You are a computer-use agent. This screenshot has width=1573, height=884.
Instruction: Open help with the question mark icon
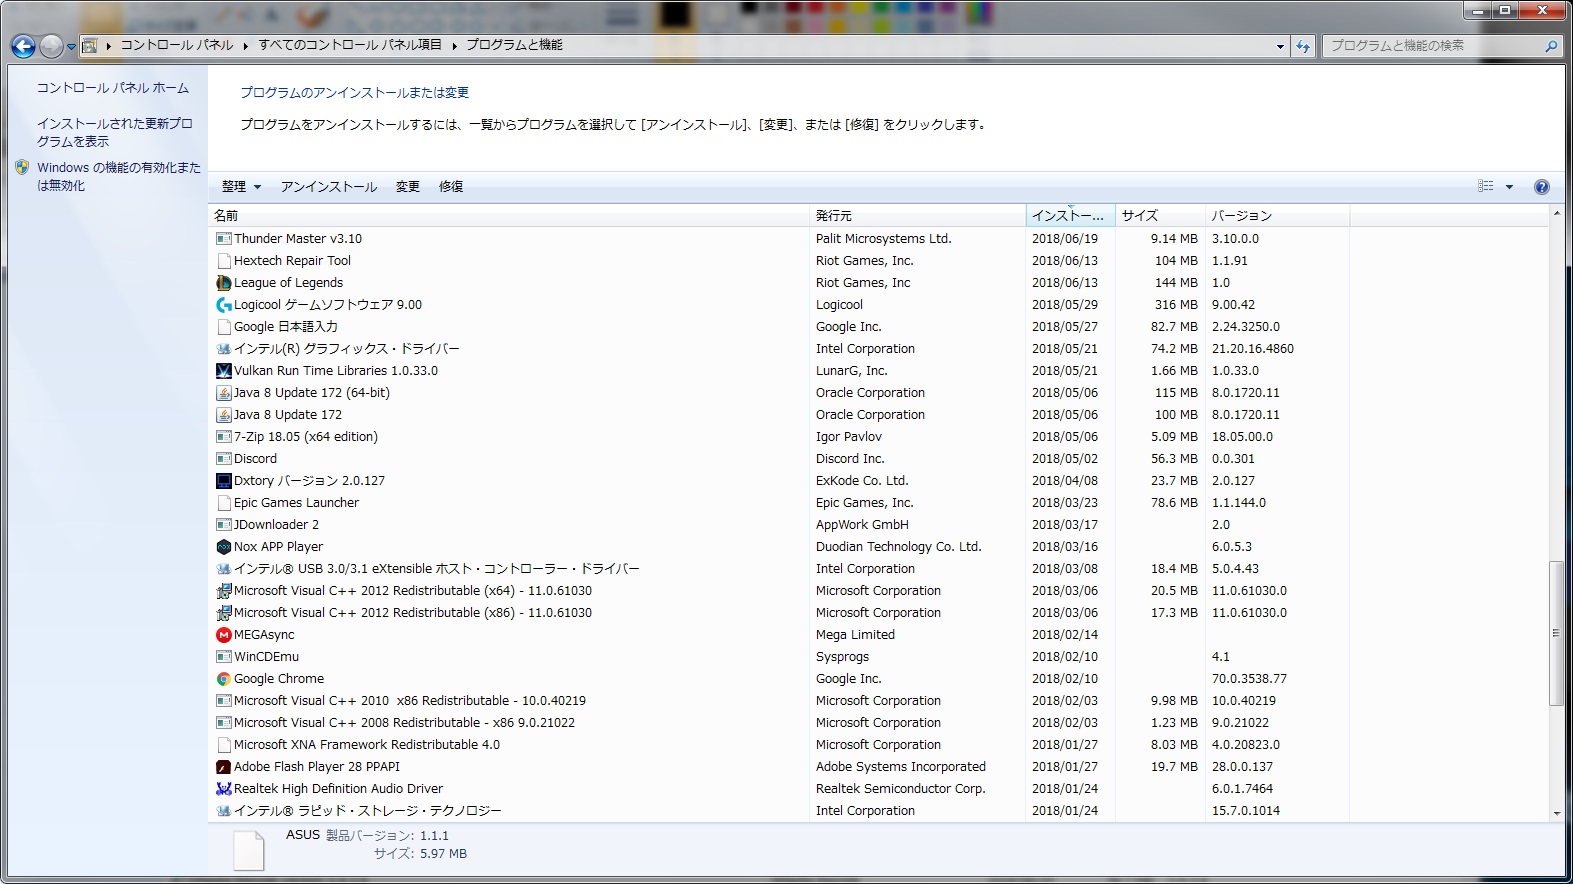[1541, 187]
